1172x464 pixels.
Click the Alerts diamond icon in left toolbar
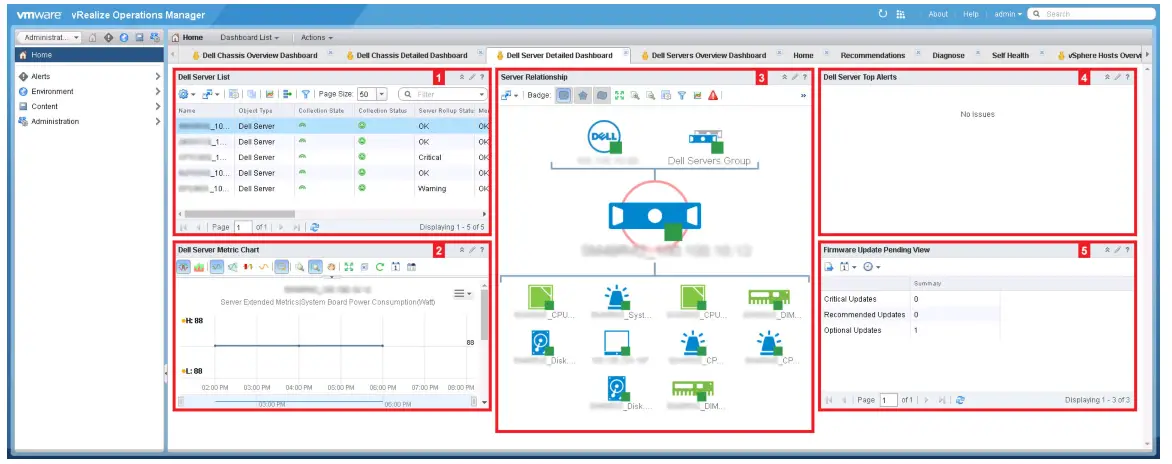tap(108, 37)
